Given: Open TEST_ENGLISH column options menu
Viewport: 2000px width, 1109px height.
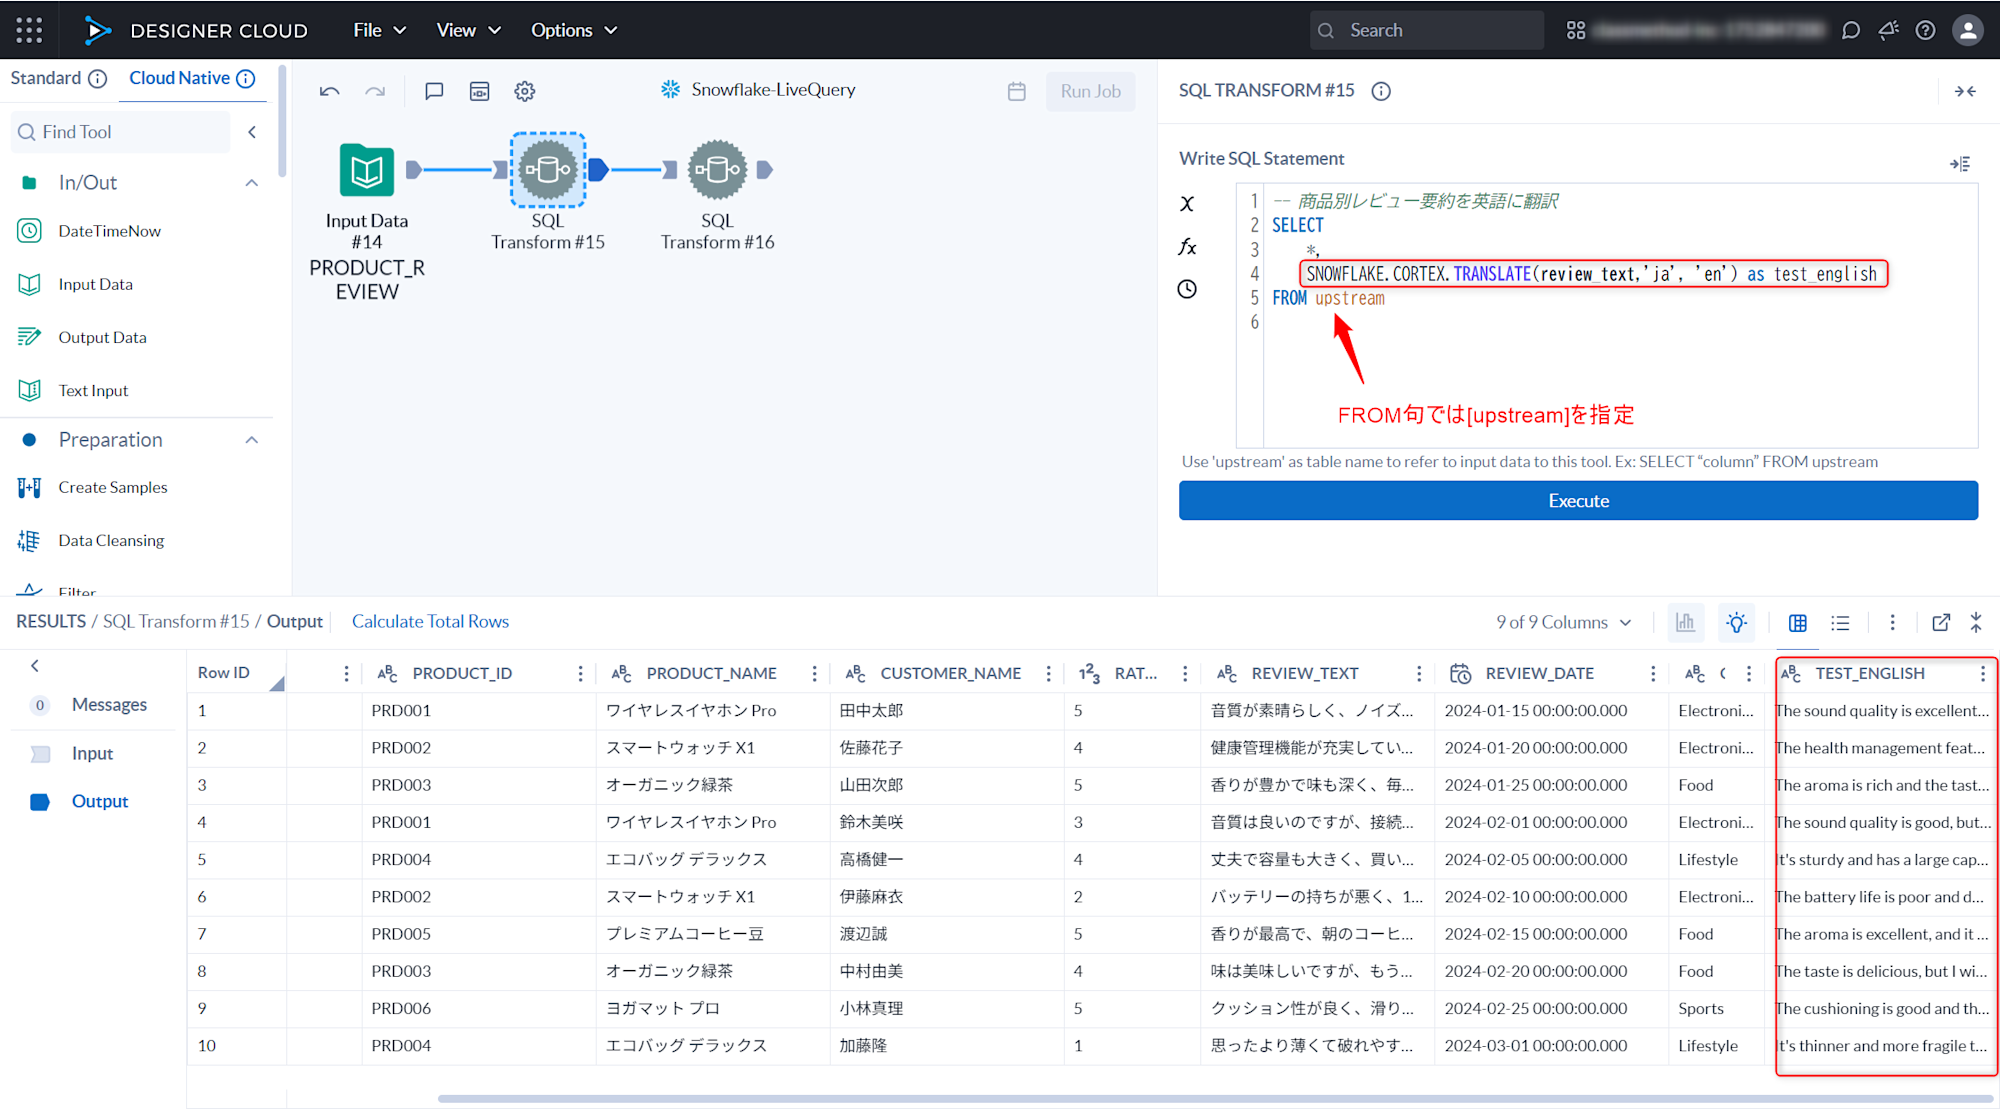Looking at the screenshot, I should click(x=1982, y=674).
